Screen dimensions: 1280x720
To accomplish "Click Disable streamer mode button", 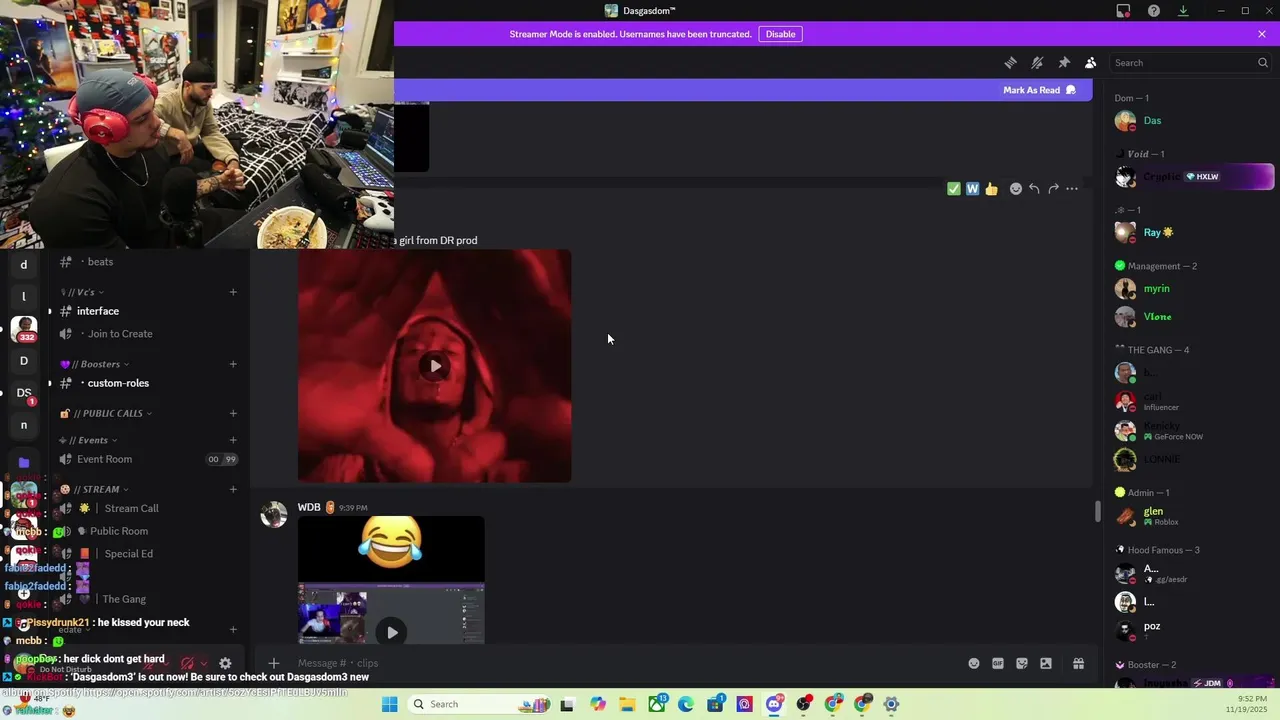I will click(781, 34).
